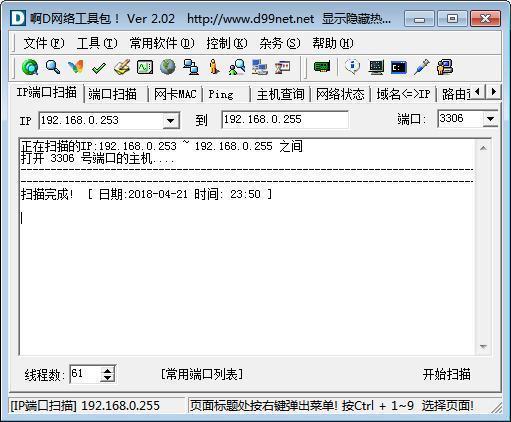Click status bar text [IP端口扫描] 192.168.0.255

(85, 406)
